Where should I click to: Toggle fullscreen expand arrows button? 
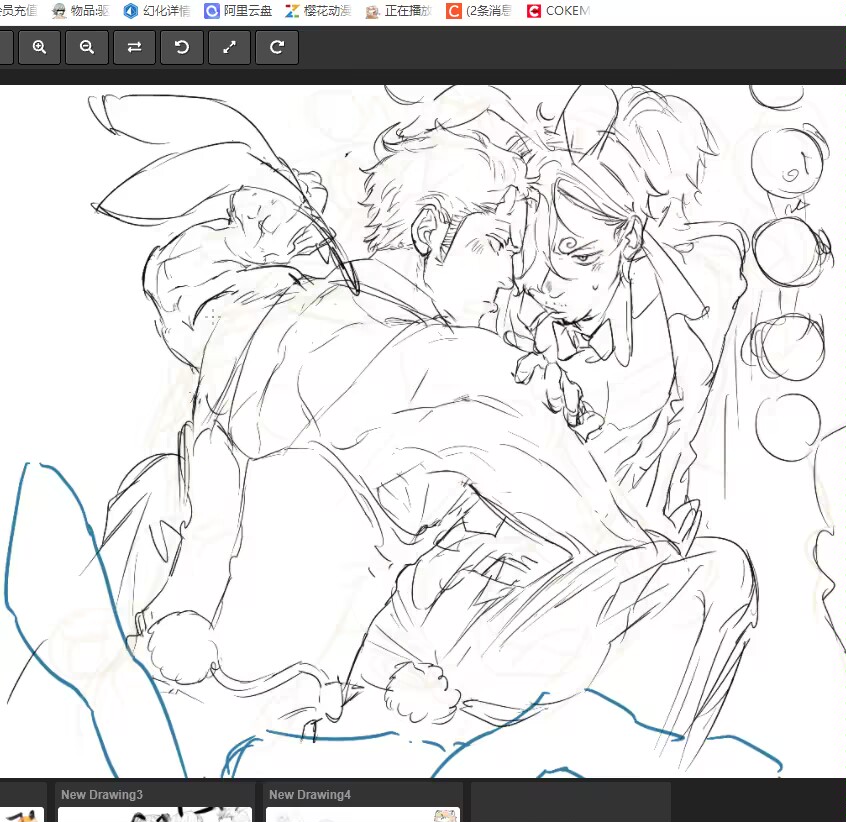(x=229, y=47)
